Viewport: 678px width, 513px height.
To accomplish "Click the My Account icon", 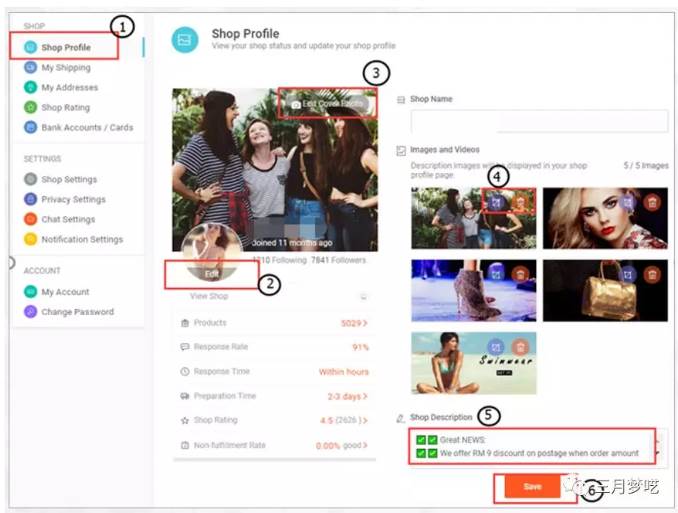I will coord(30,292).
